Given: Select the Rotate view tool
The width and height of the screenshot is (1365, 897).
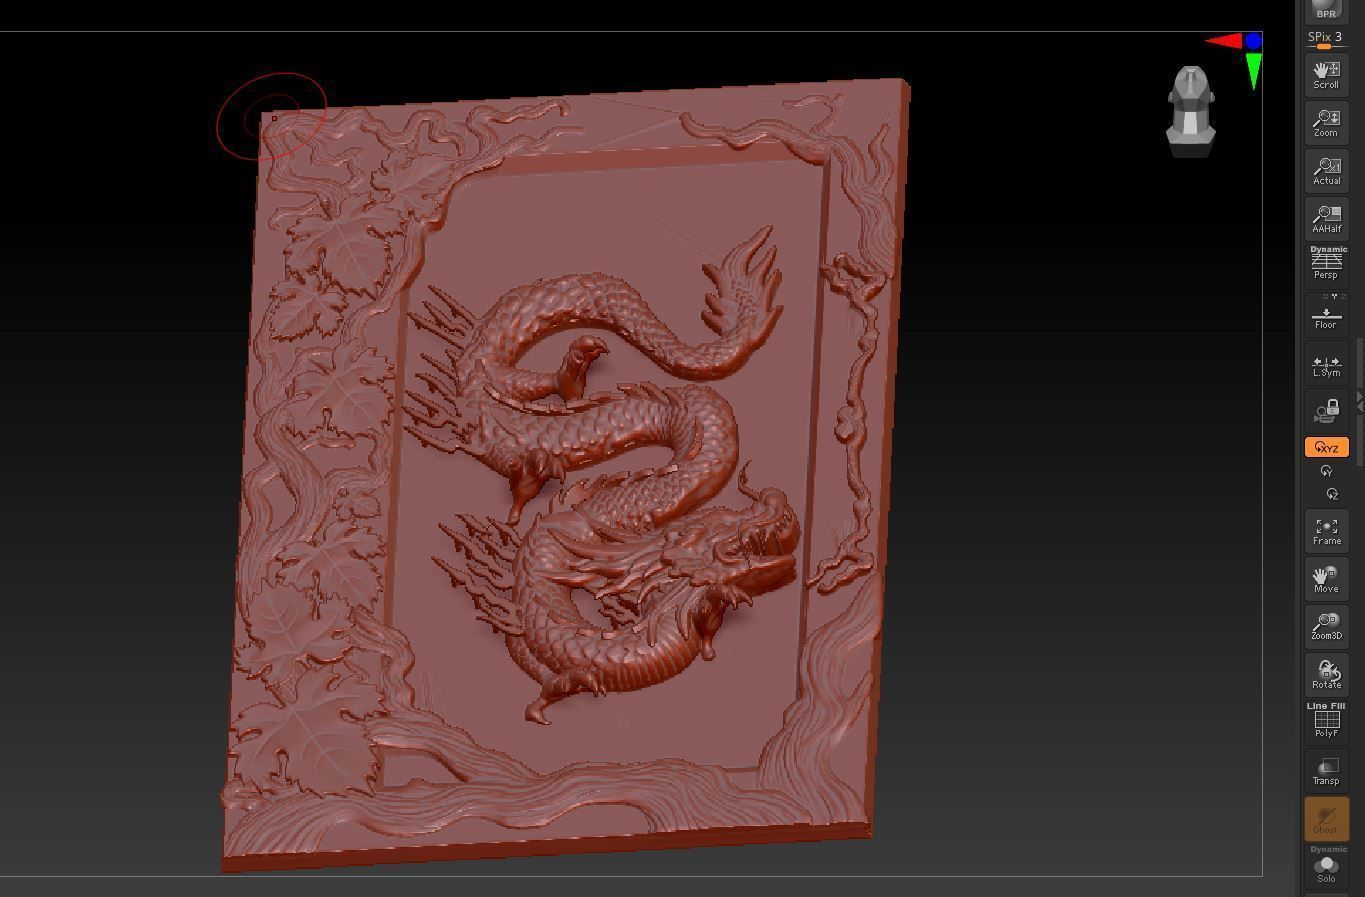Looking at the screenshot, I should 1326,674.
